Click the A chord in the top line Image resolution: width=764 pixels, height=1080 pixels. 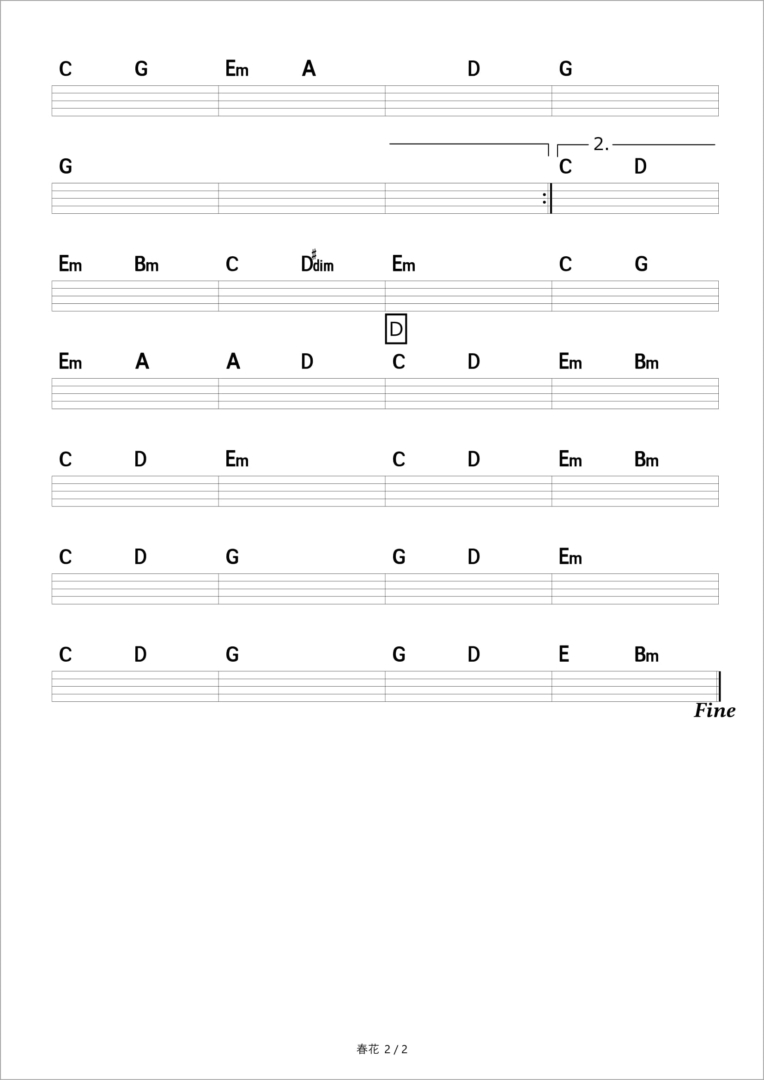[309, 69]
